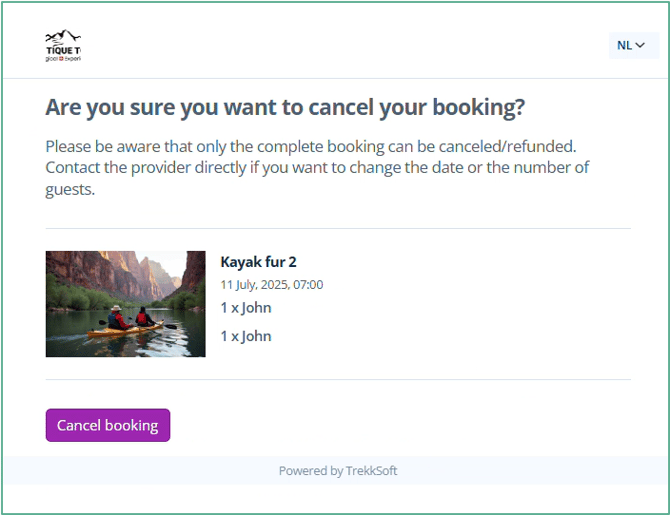The width and height of the screenshot is (670, 515).
Task: Click the chevron arrow beside NL
Action: pos(641,45)
